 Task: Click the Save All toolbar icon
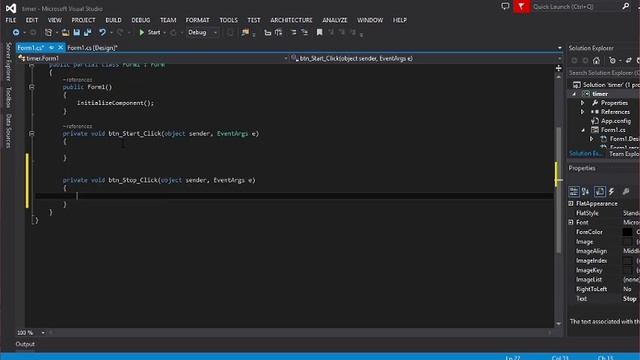coord(87,32)
